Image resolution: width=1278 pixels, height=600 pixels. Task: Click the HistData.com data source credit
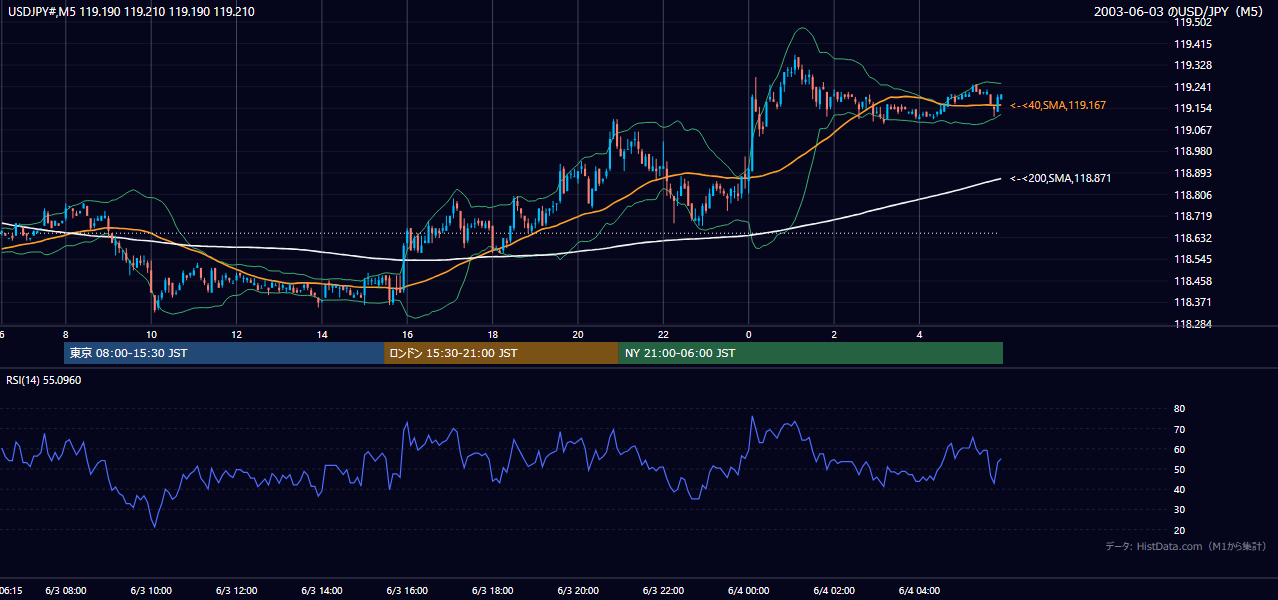coord(1186,546)
